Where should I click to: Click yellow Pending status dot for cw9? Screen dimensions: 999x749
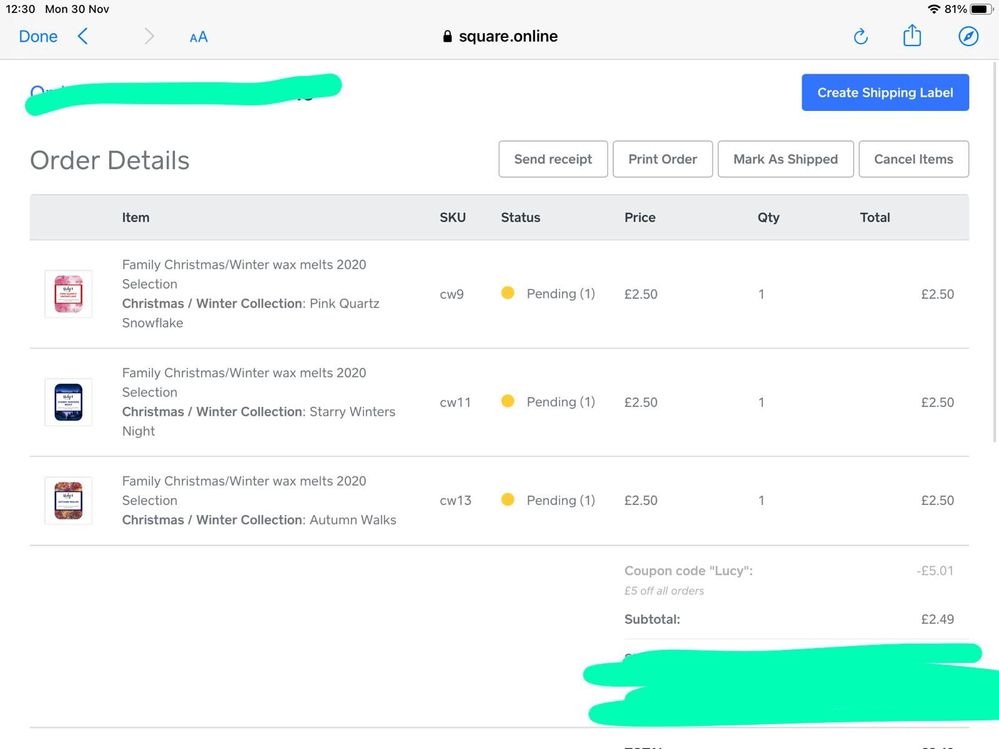pos(508,294)
